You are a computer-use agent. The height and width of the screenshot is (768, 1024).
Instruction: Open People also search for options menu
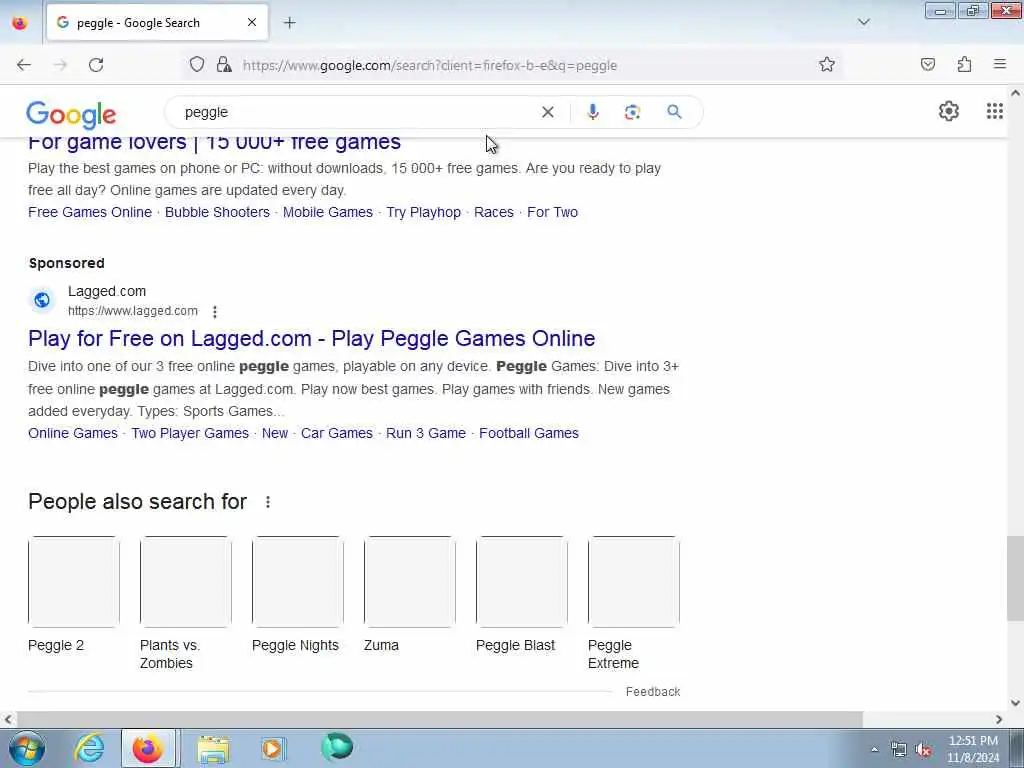tap(268, 502)
